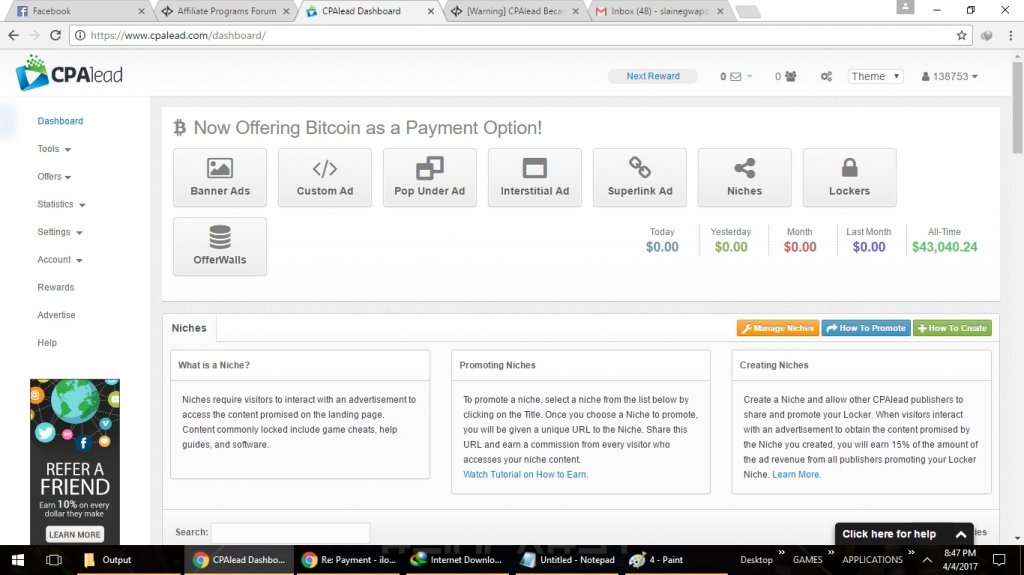Image resolution: width=1024 pixels, height=575 pixels.
Task: Click in the niche Search field
Action: pyautogui.click(x=291, y=532)
